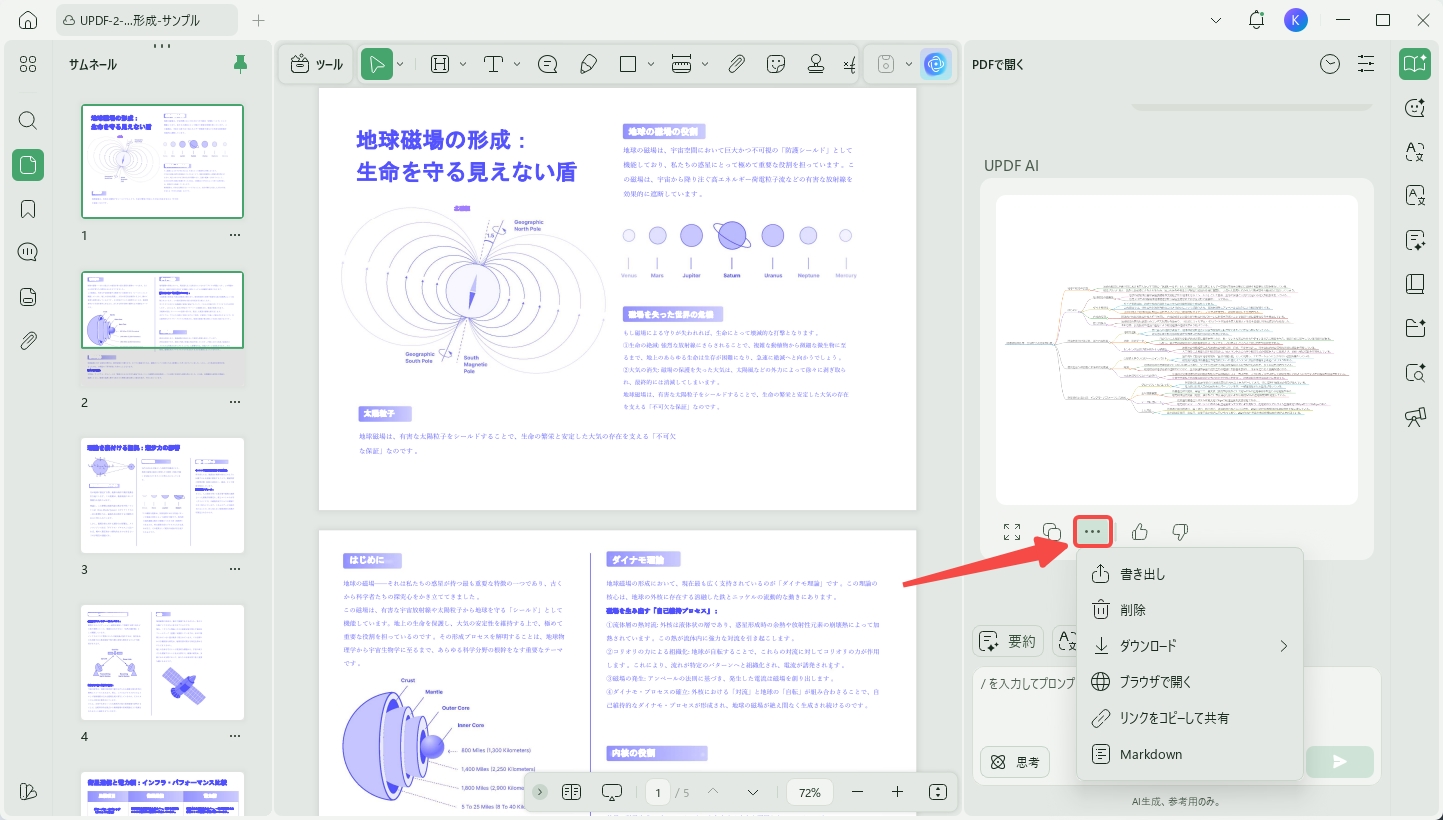Open page 3 thumbnail
Viewport: 1443px width, 820px height.
[162, 495]
